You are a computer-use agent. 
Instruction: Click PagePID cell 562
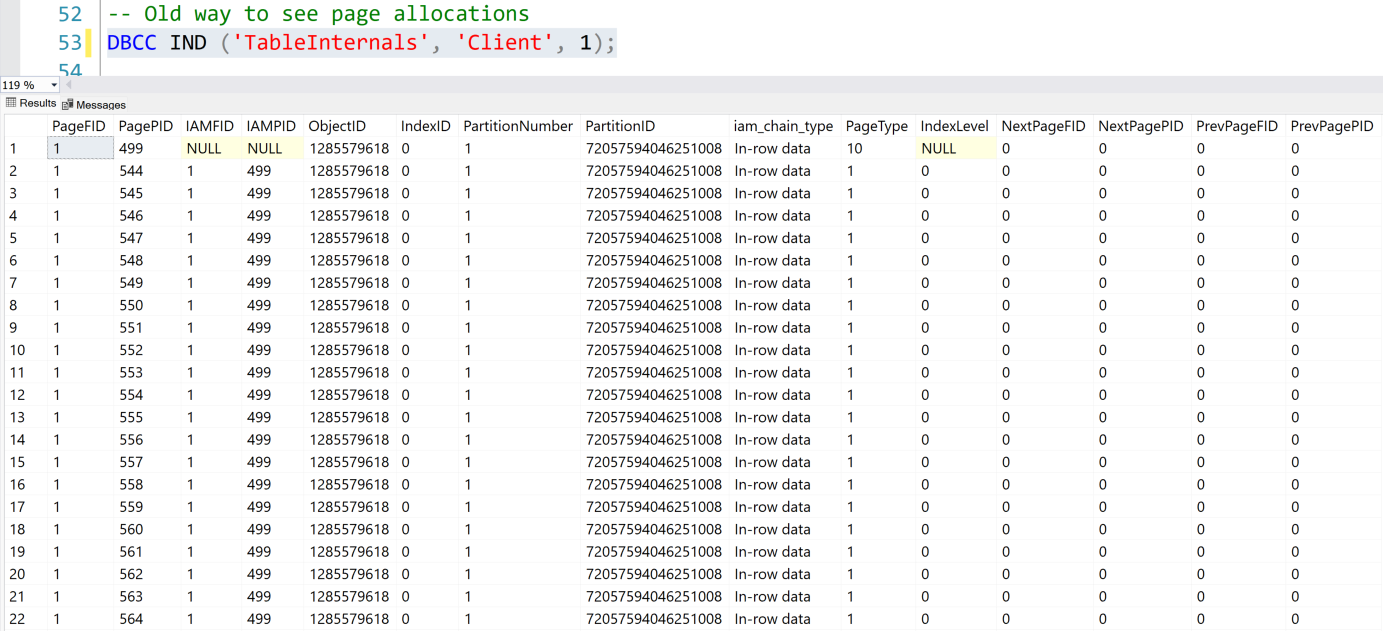pos(146,574)
